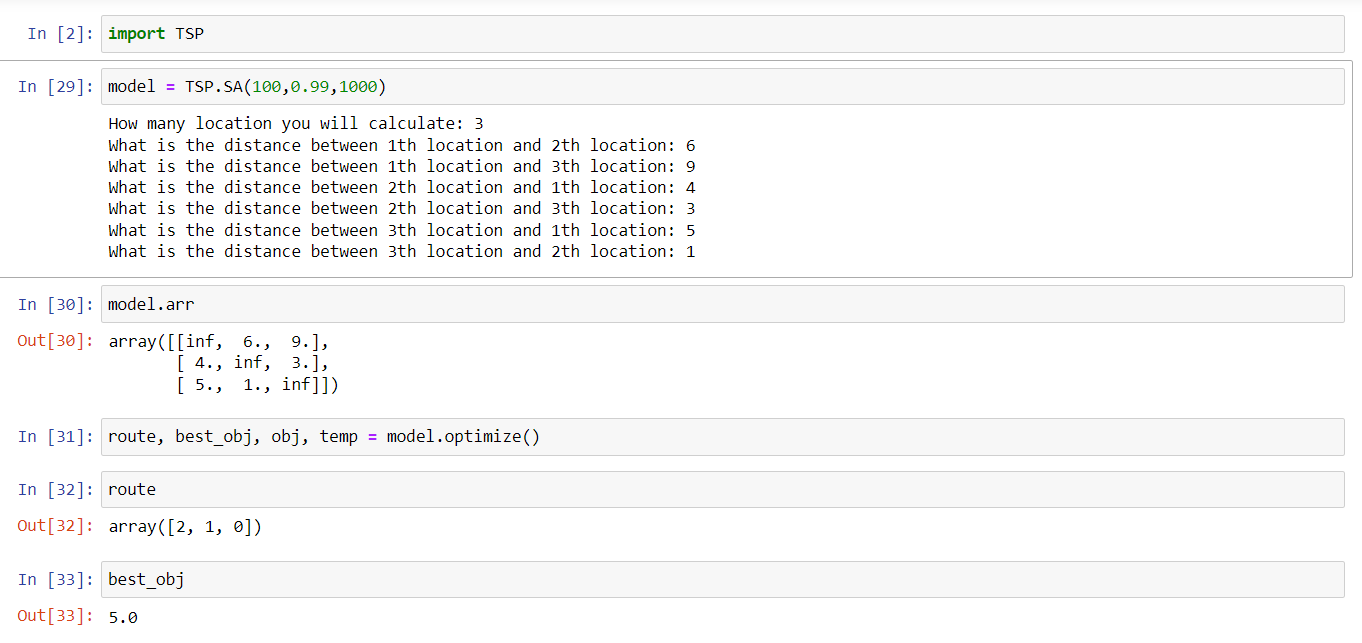Click the 'best_obj' code cell
Image resolution: width=1362 pixels, height=643 pixels.
click(x=722, y=580)
